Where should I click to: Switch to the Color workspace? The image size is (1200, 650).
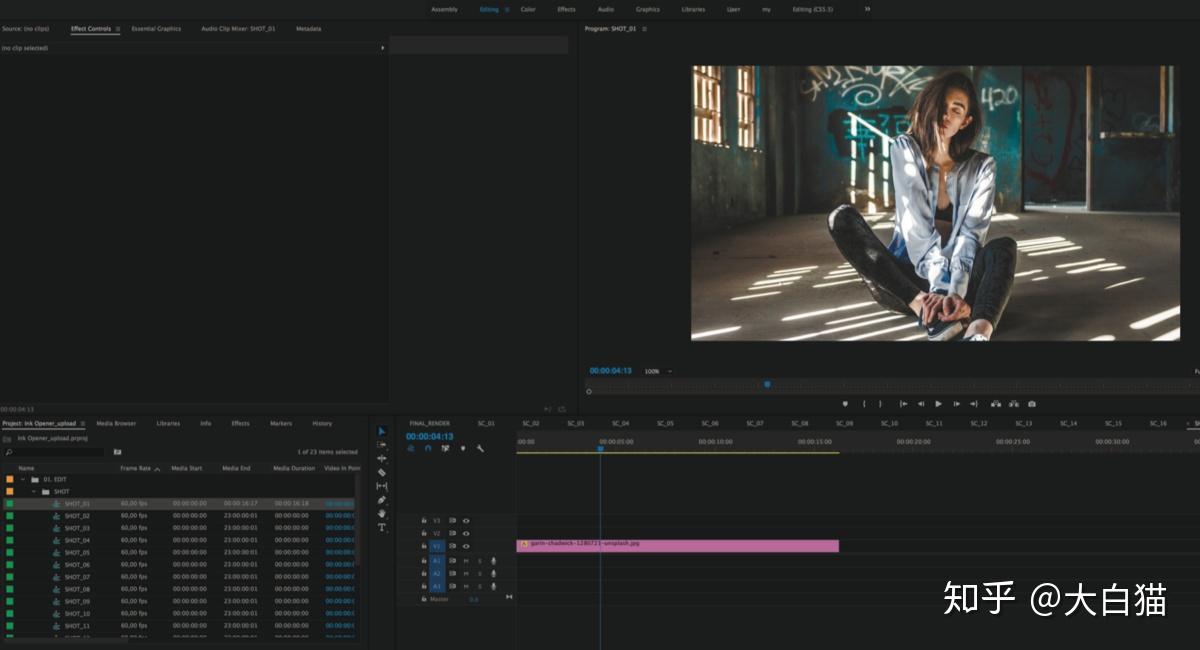pyautogui.click(x=528, y=9)
